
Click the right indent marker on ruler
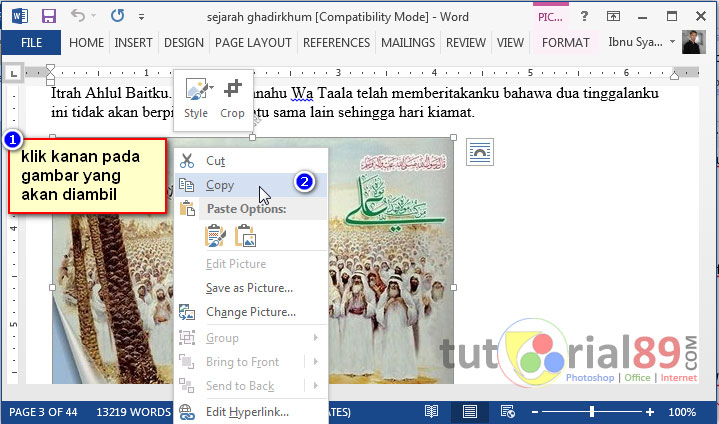click(674, 75)
